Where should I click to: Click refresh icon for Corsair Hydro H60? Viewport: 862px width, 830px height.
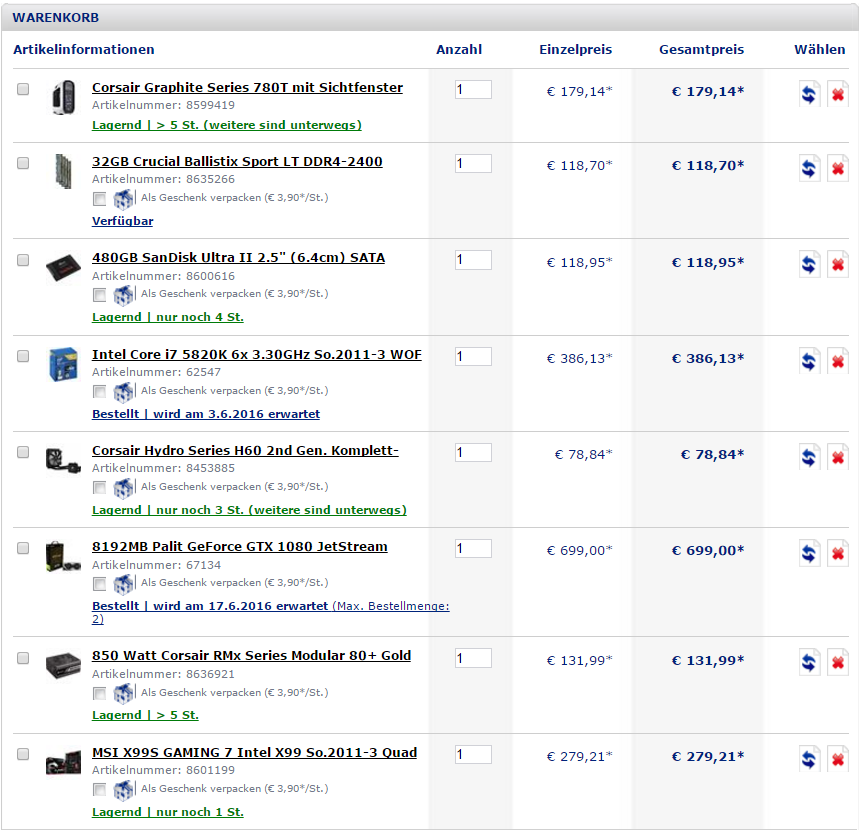809,457
